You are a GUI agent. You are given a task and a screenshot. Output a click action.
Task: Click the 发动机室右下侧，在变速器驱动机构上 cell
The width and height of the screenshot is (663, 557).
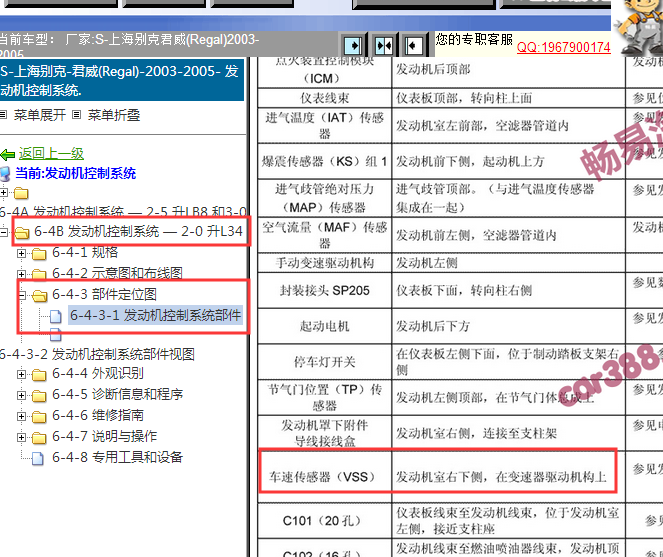pos(508,476)
